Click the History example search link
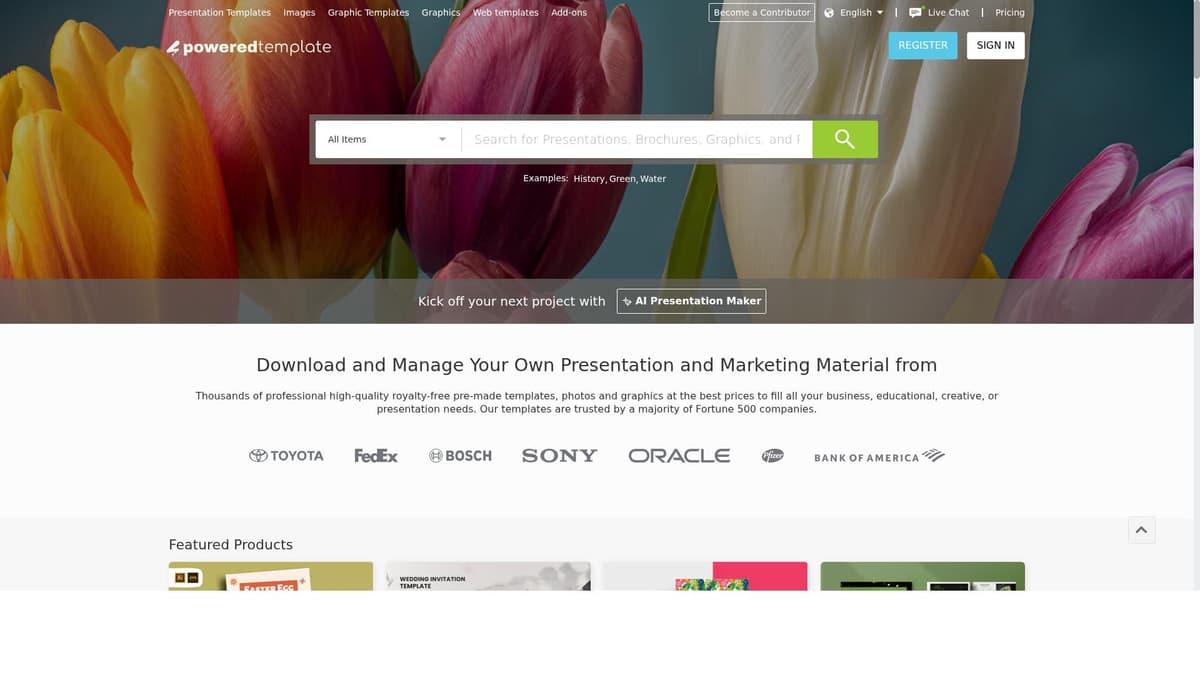This screenshot has height=675, width=1200. 588,178
